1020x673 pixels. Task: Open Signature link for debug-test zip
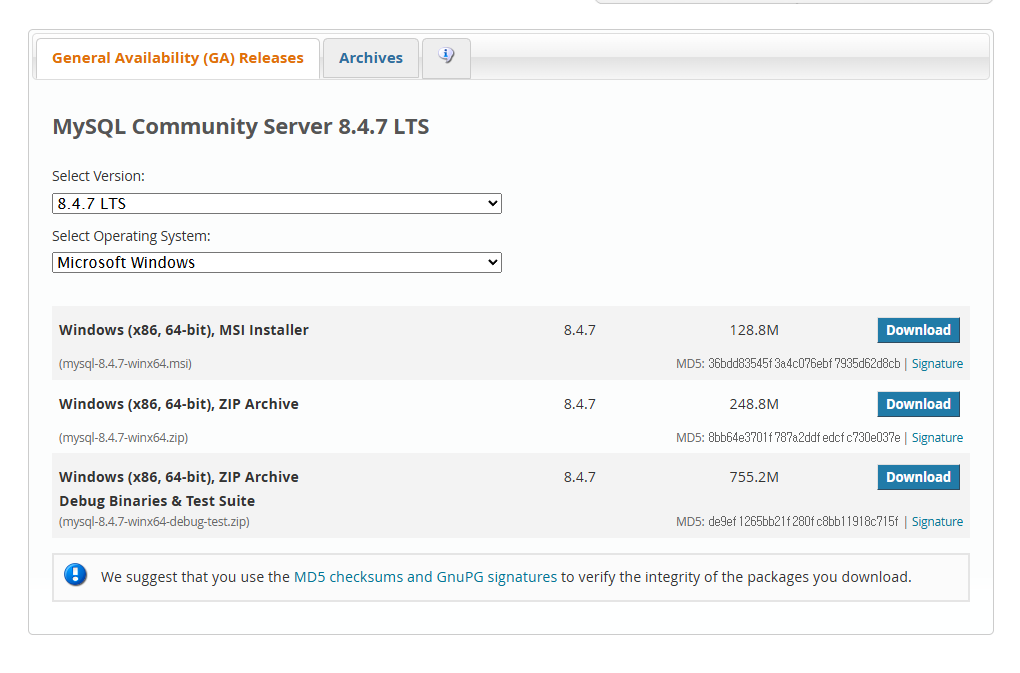click(x=937, y=521)
